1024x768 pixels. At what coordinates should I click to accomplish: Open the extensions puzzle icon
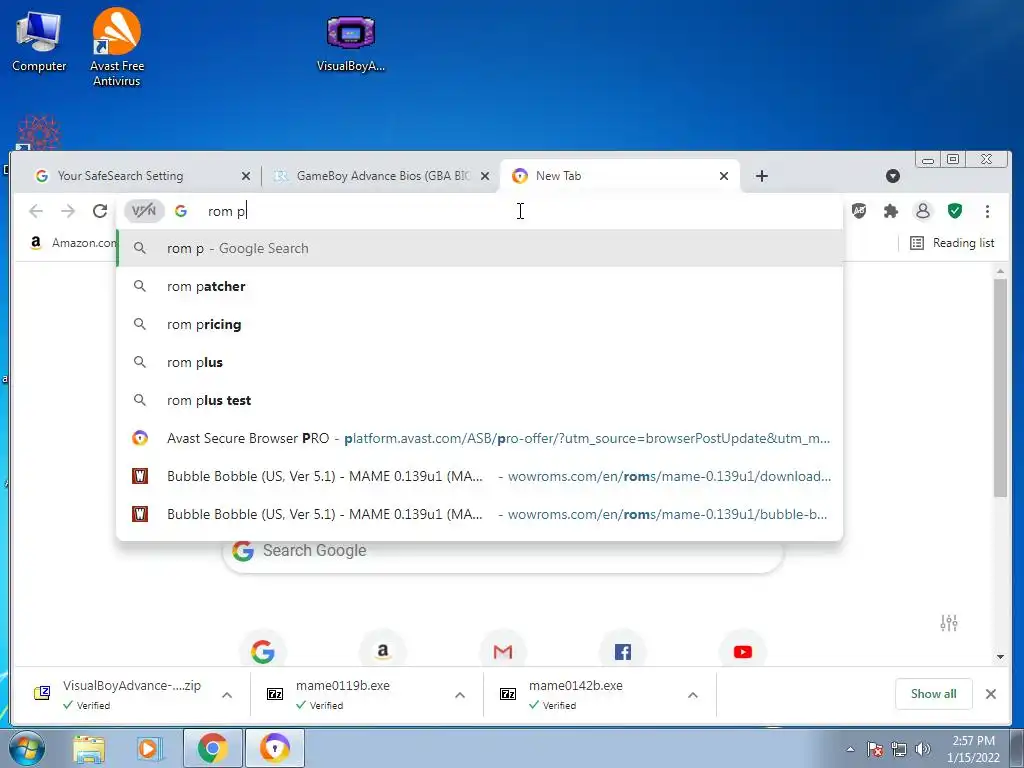(x=891, y=211)
